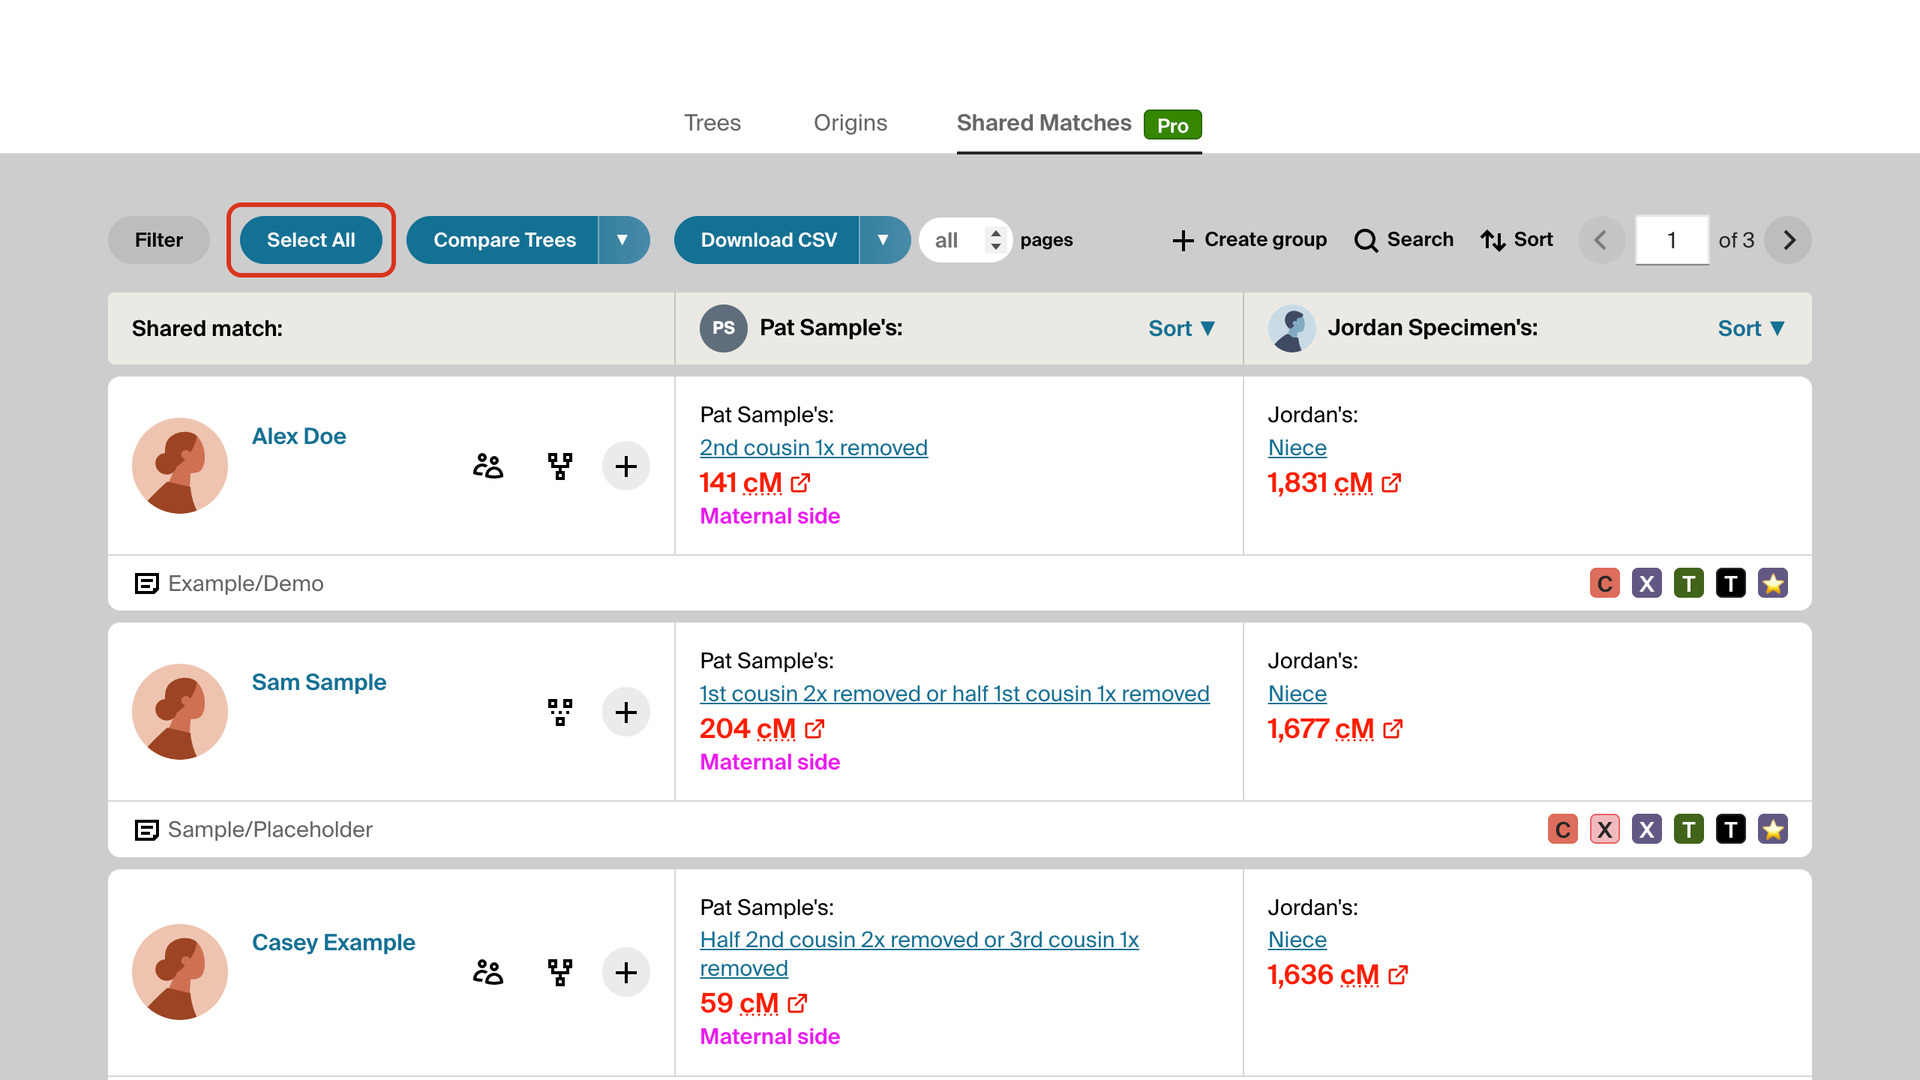The width and height of the screenshot is (1920, 1080).
Task: Go to previous page of results
Action: coord(1601,240)
